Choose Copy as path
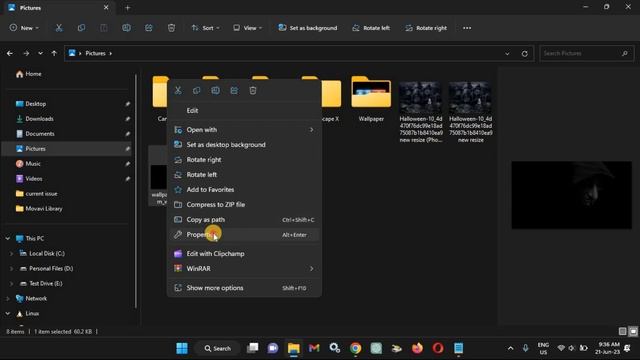This screenshot has width=640, height=360. click(244, 220)
